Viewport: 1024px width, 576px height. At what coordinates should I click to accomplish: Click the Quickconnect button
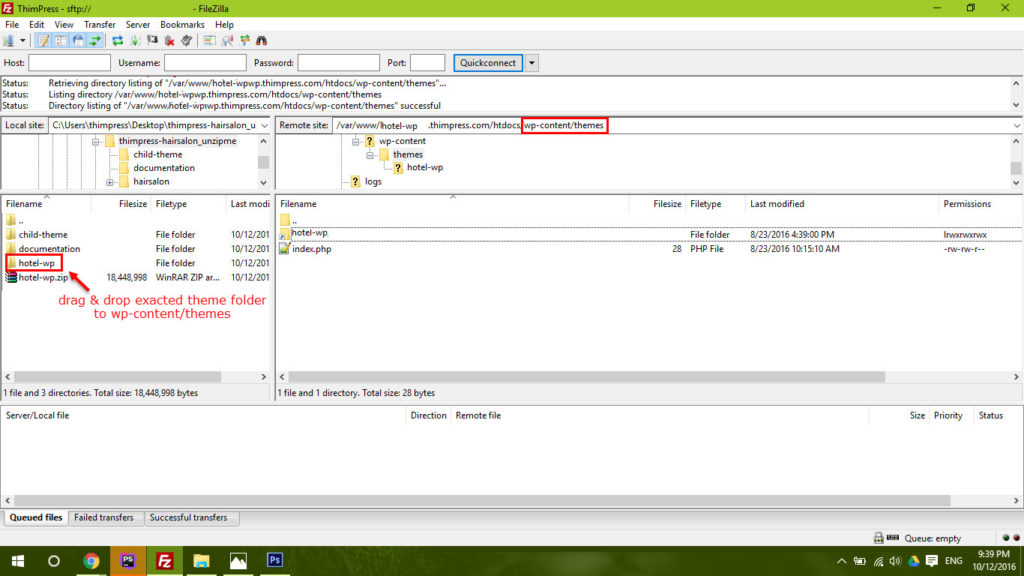tap(487, 62)
